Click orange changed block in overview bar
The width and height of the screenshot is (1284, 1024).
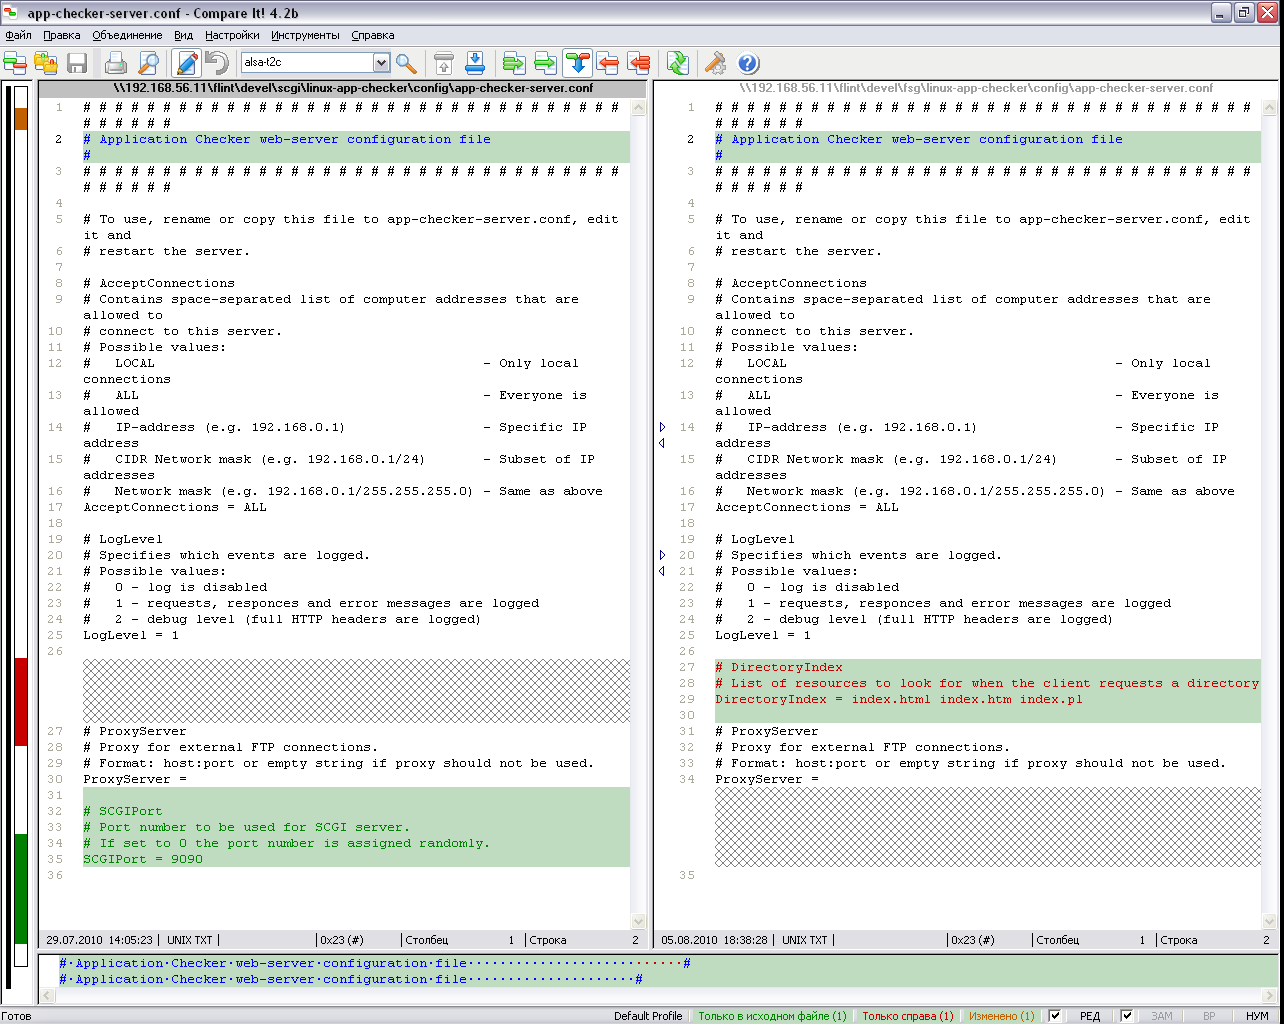(x=21, y=118)
